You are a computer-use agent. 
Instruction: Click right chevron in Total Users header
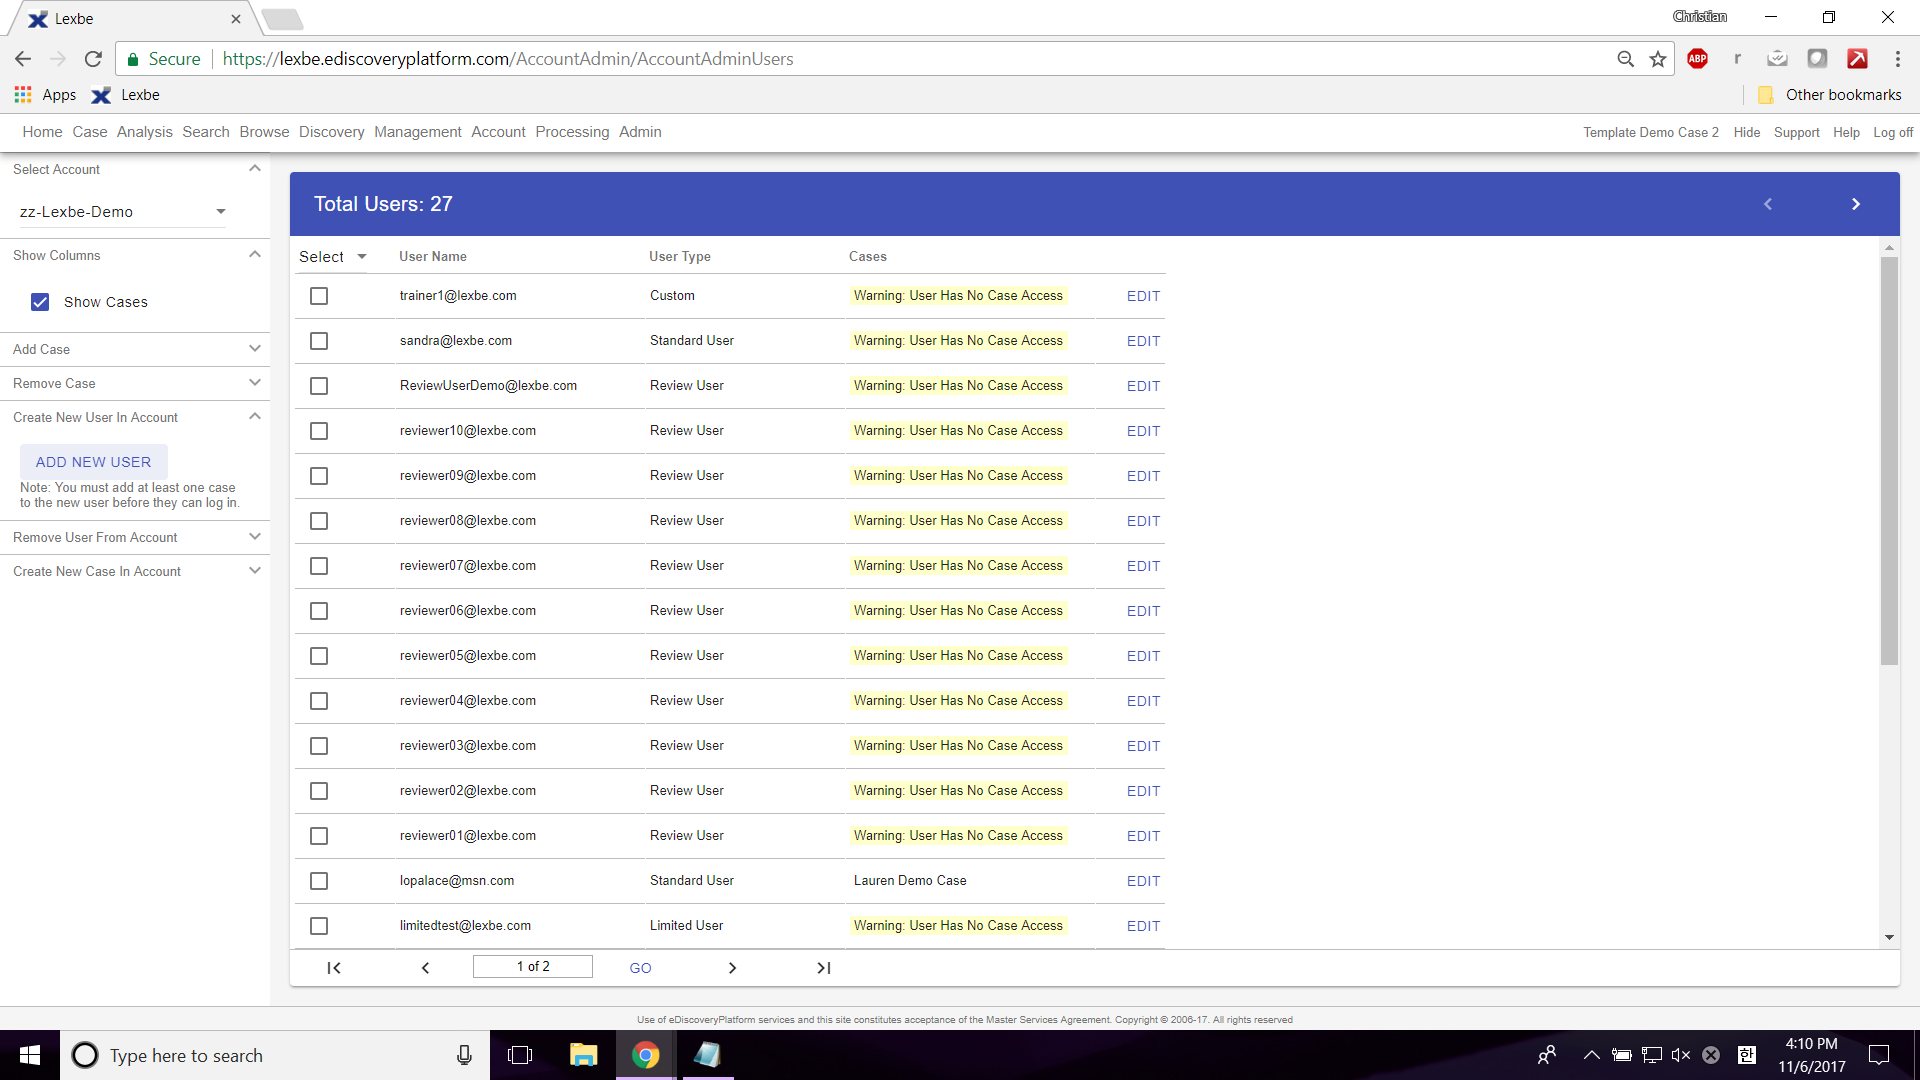coord(1856,204)
